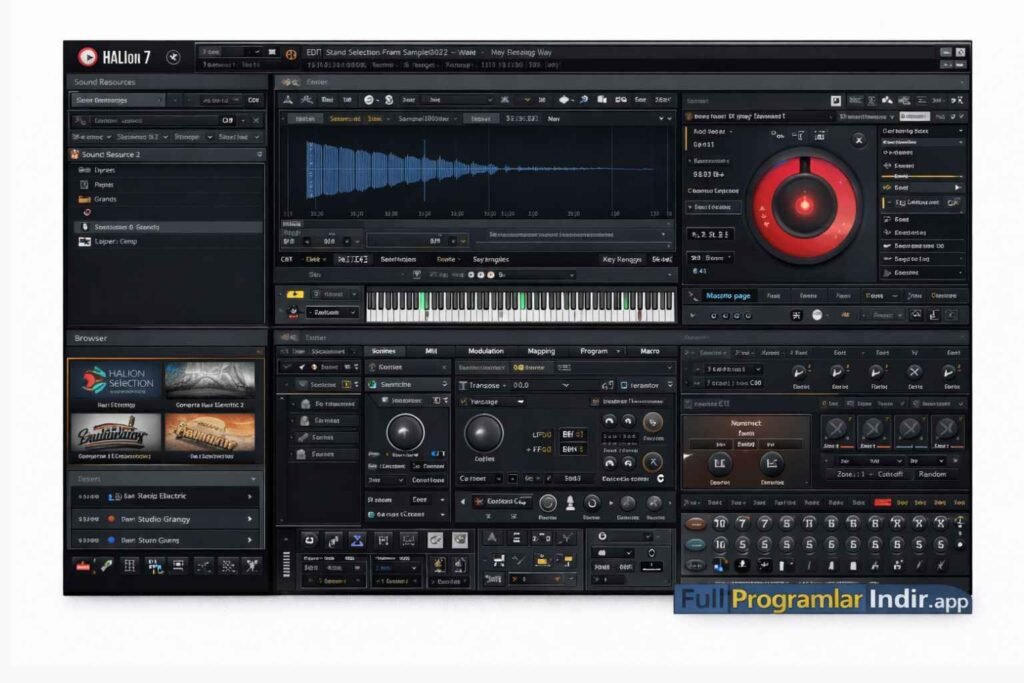Toggle the checkbox left of Transpose
This screenshot has width=1024, height=683.
pos(463,385)
